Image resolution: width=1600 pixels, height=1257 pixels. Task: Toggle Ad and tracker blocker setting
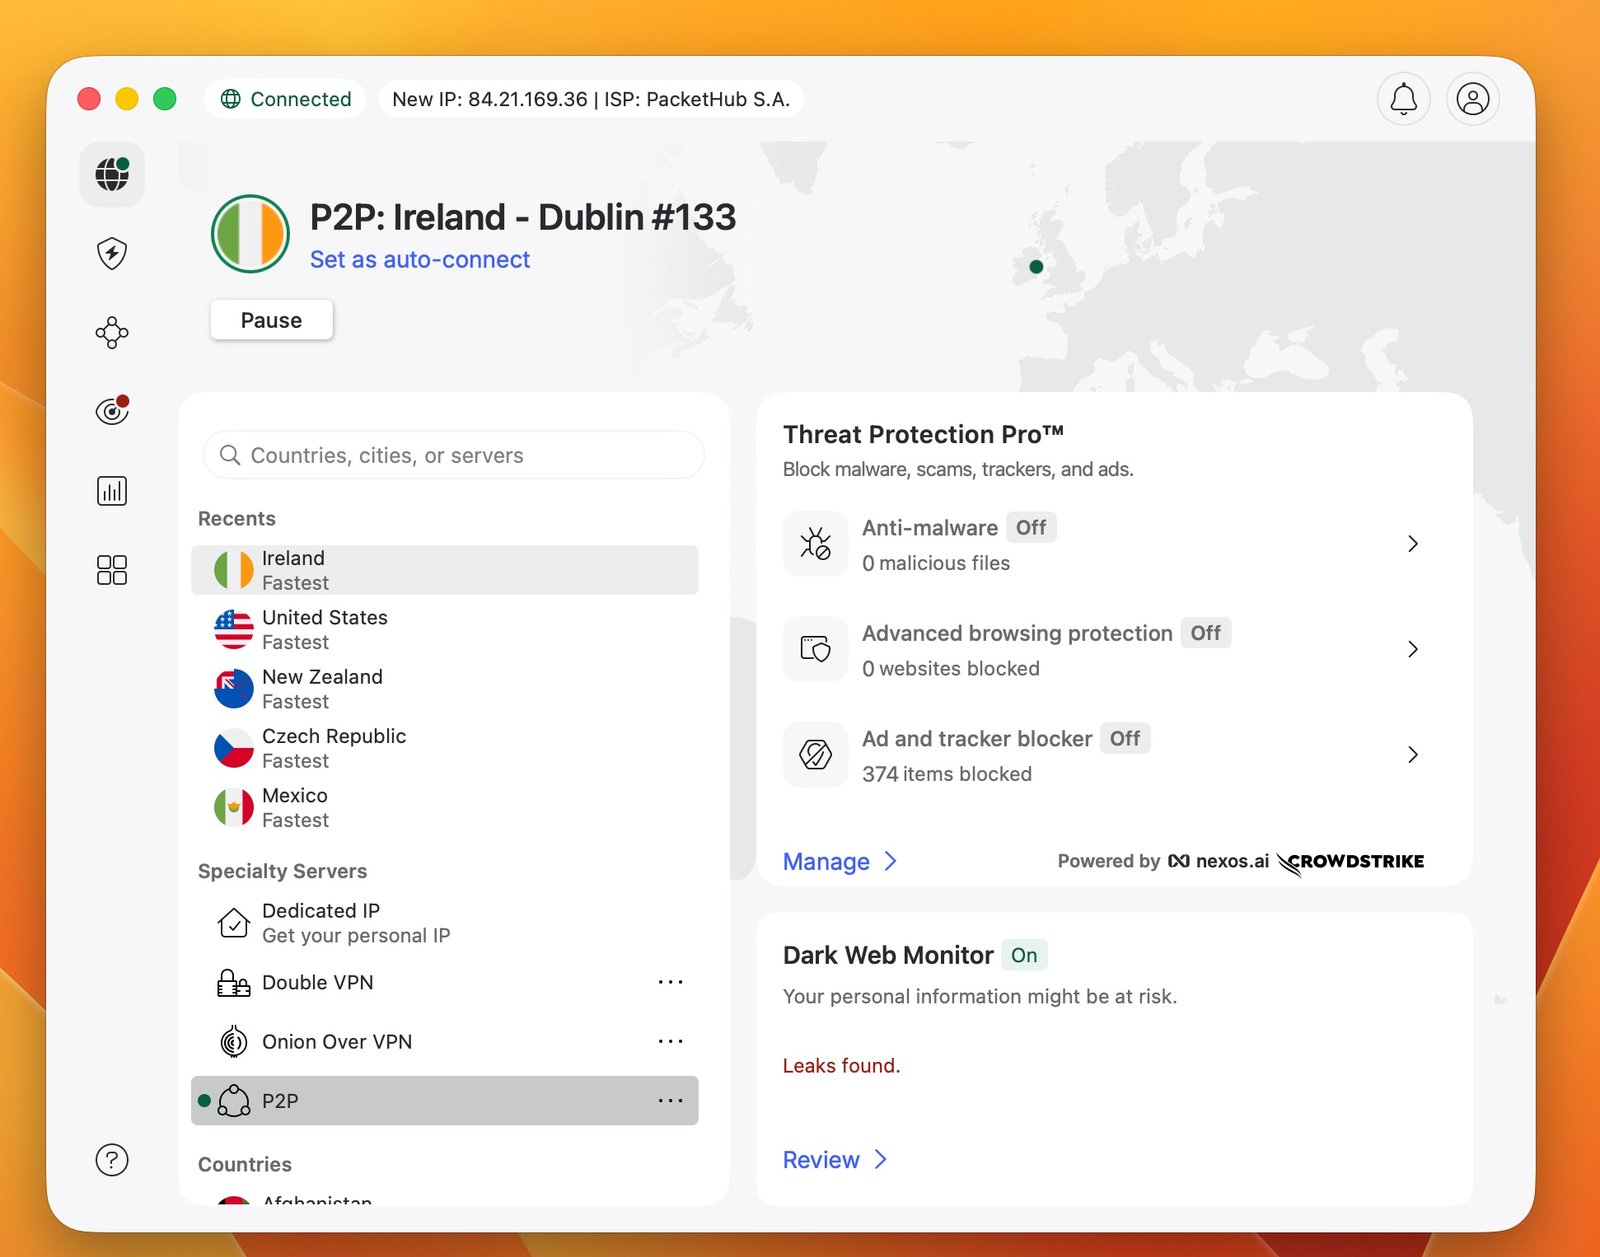tap(1124, 738)
